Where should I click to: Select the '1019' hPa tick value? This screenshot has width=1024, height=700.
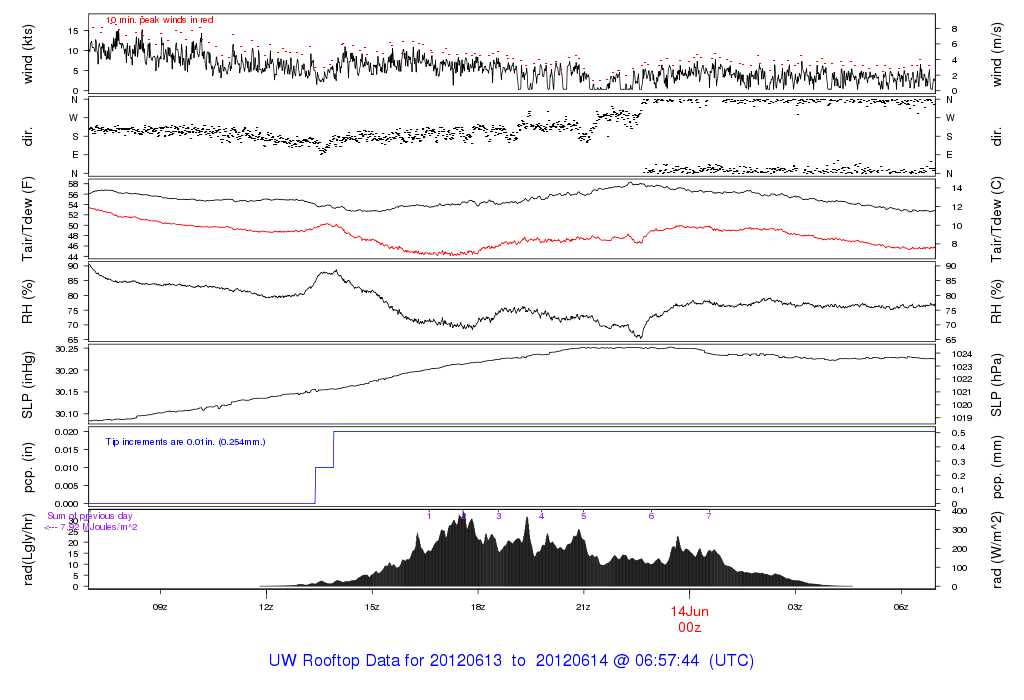point(962,418)
